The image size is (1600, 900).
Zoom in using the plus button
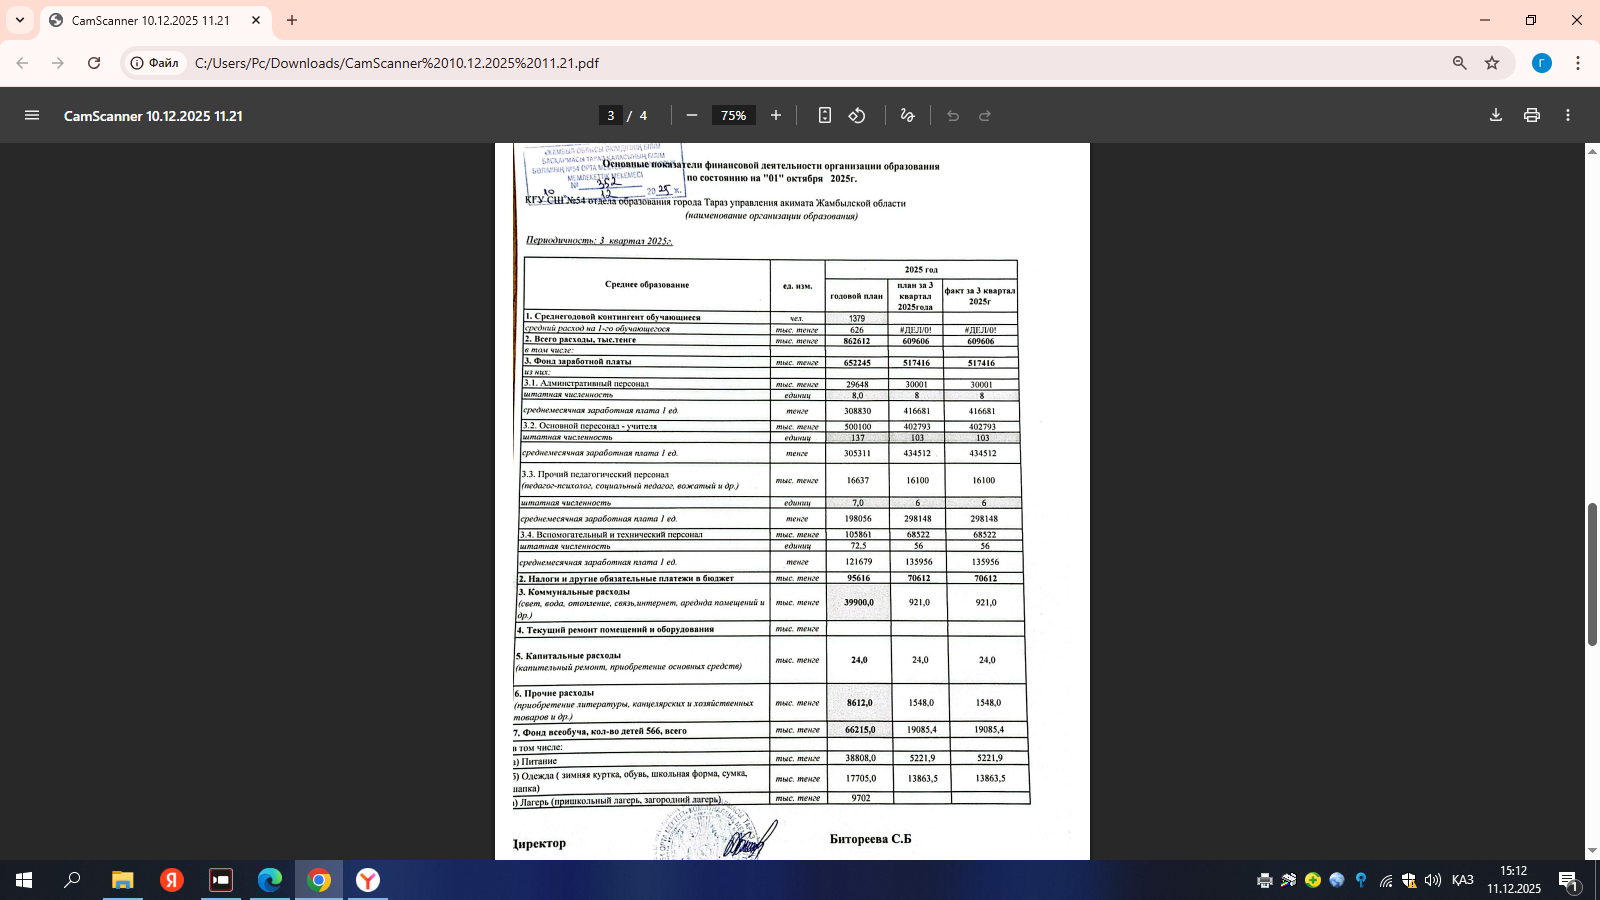tap(776, 116)
